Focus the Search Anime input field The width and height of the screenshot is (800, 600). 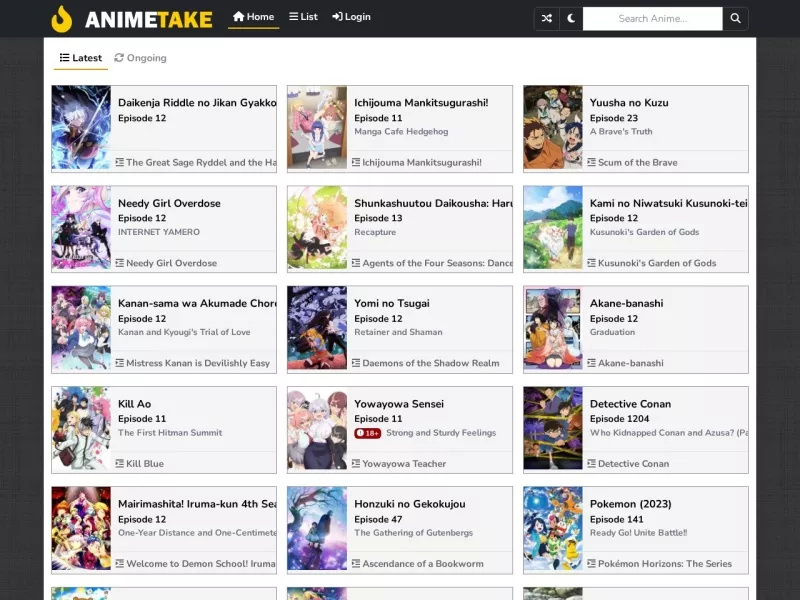click(x=653, y=19)
